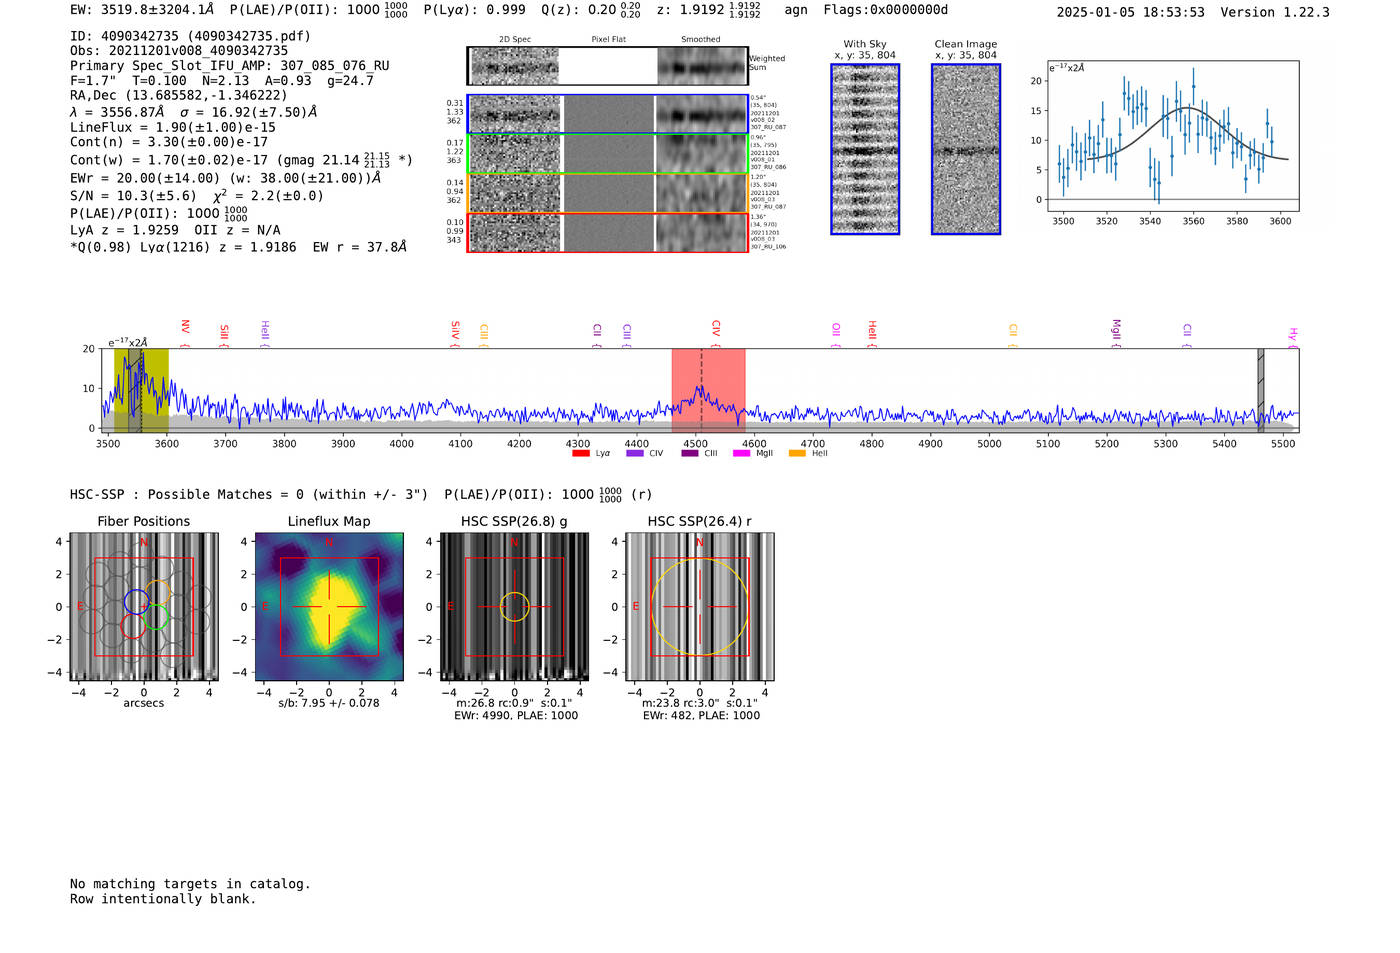
Task: Open the HSC SSP(26.4) r image
Action: pyautogui.click(x=700, y=607)
